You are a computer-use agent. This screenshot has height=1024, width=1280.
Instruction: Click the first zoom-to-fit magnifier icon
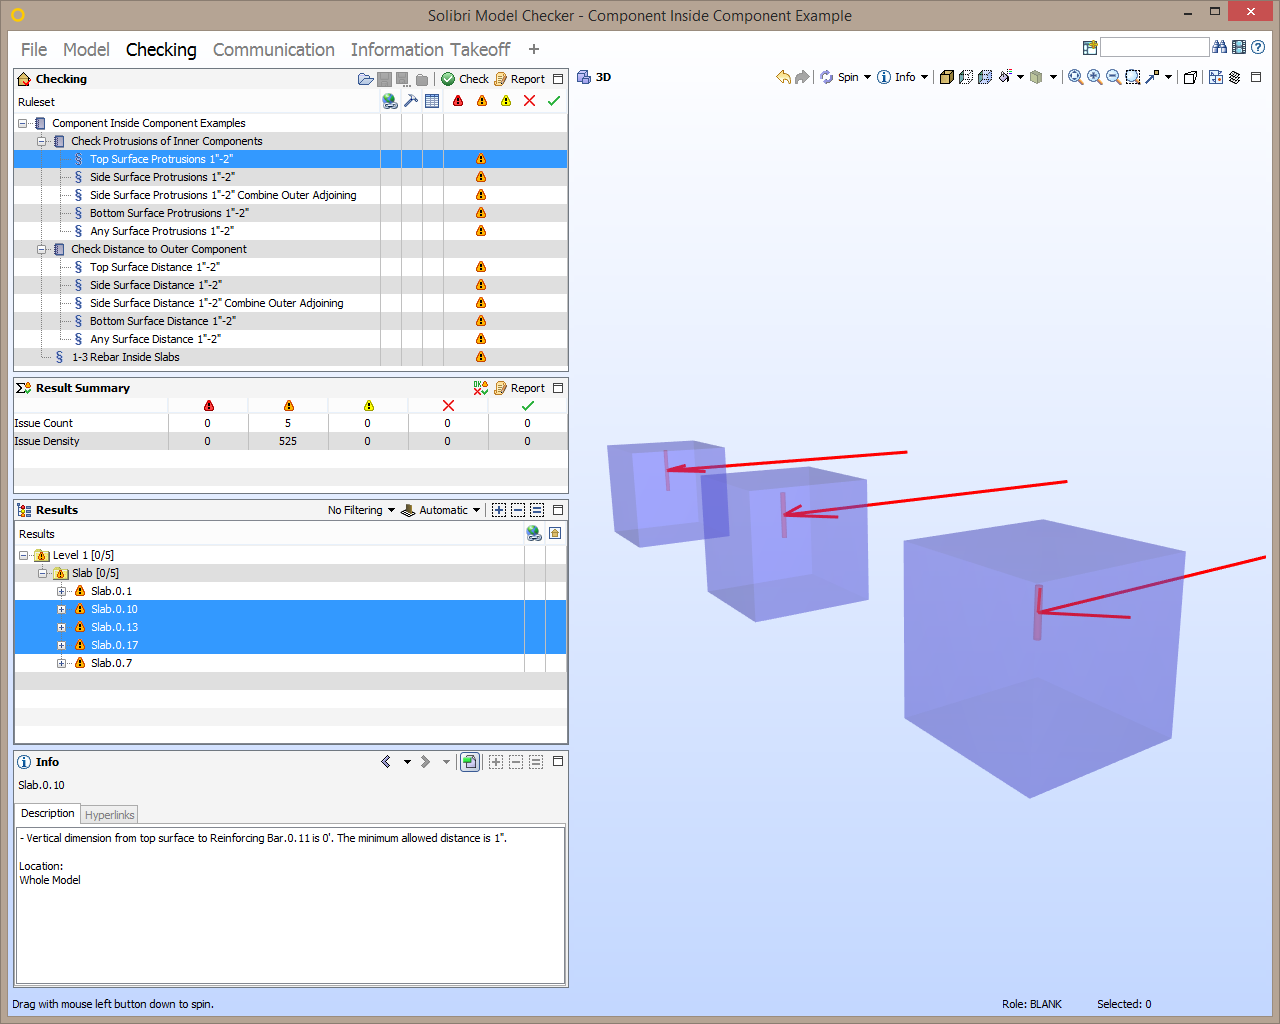click(1075, 77)
